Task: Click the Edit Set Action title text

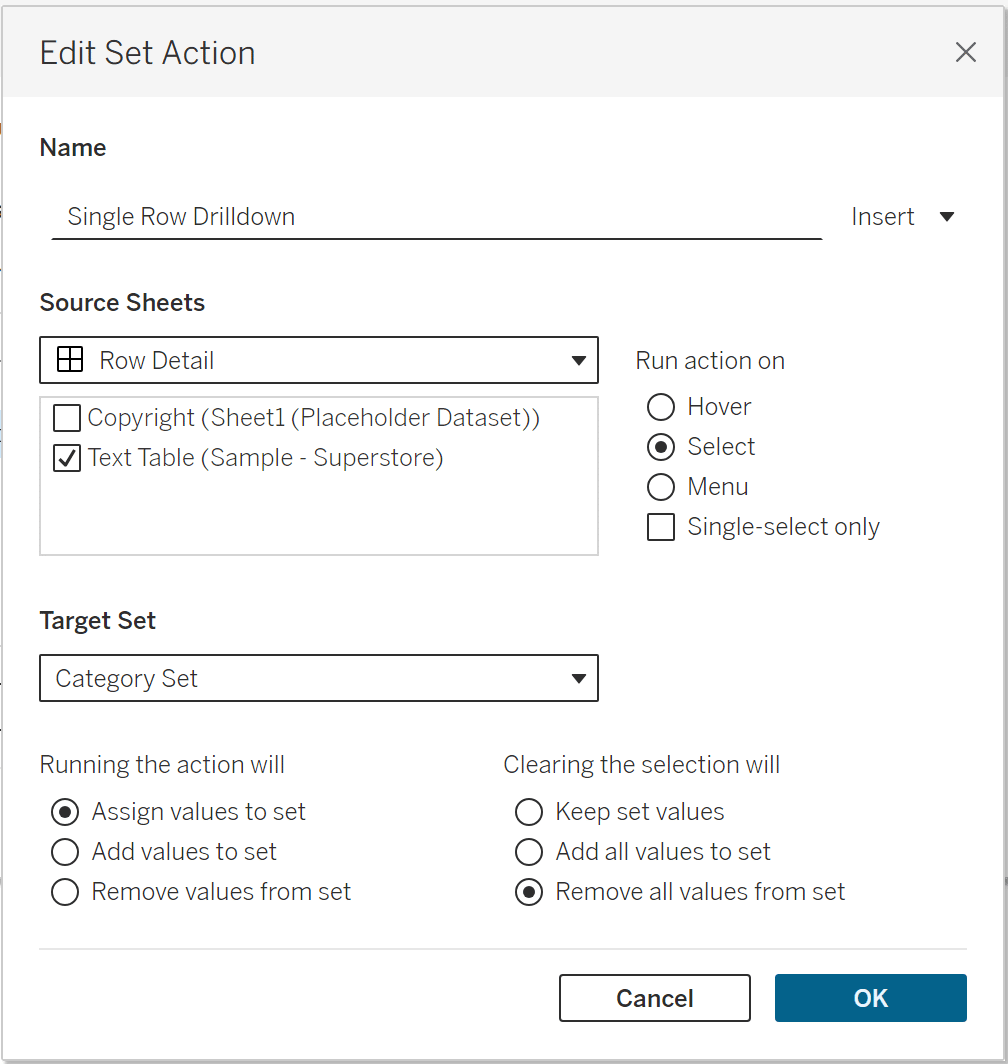Action: [147, 53]
